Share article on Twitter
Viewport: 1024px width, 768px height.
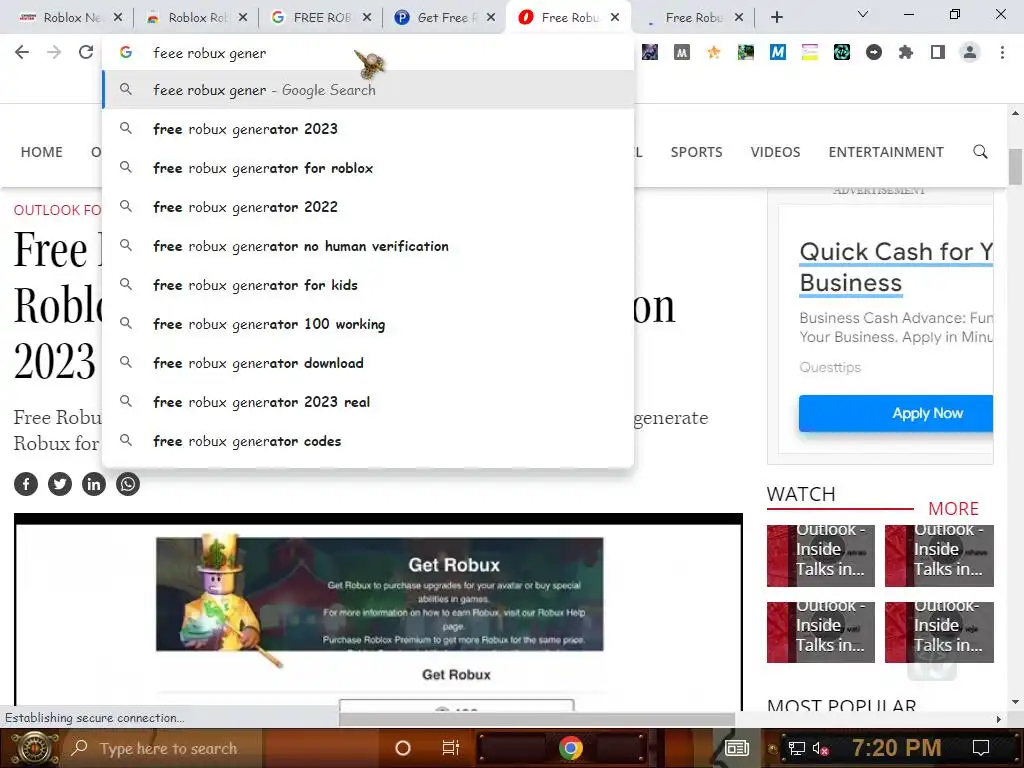(60, 484)
